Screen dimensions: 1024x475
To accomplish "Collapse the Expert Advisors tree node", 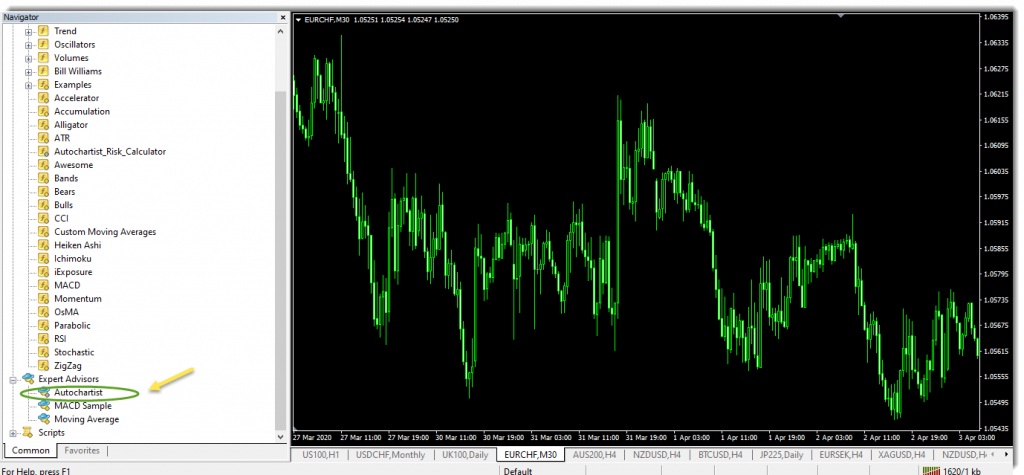I will (13, 379).
